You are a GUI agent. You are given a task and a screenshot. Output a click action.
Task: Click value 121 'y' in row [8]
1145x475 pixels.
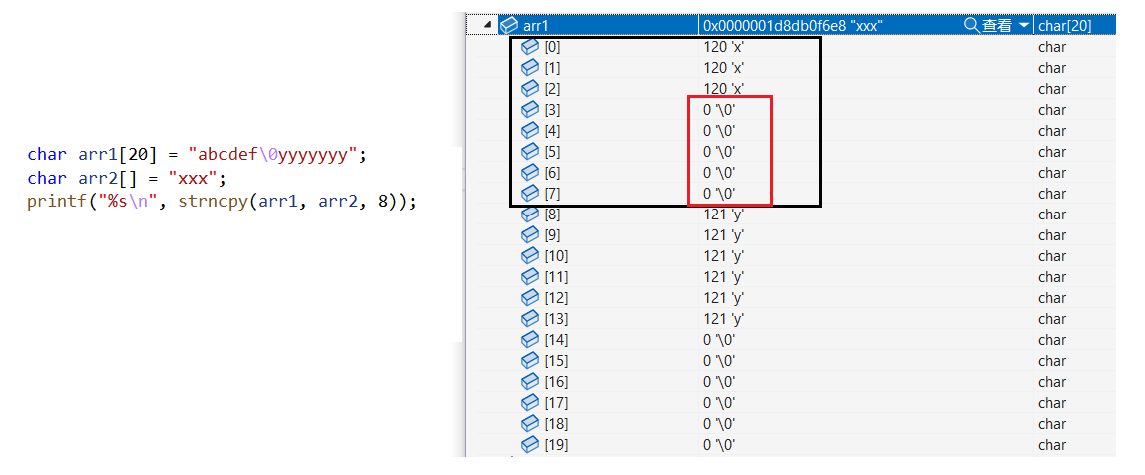(723, 214)
